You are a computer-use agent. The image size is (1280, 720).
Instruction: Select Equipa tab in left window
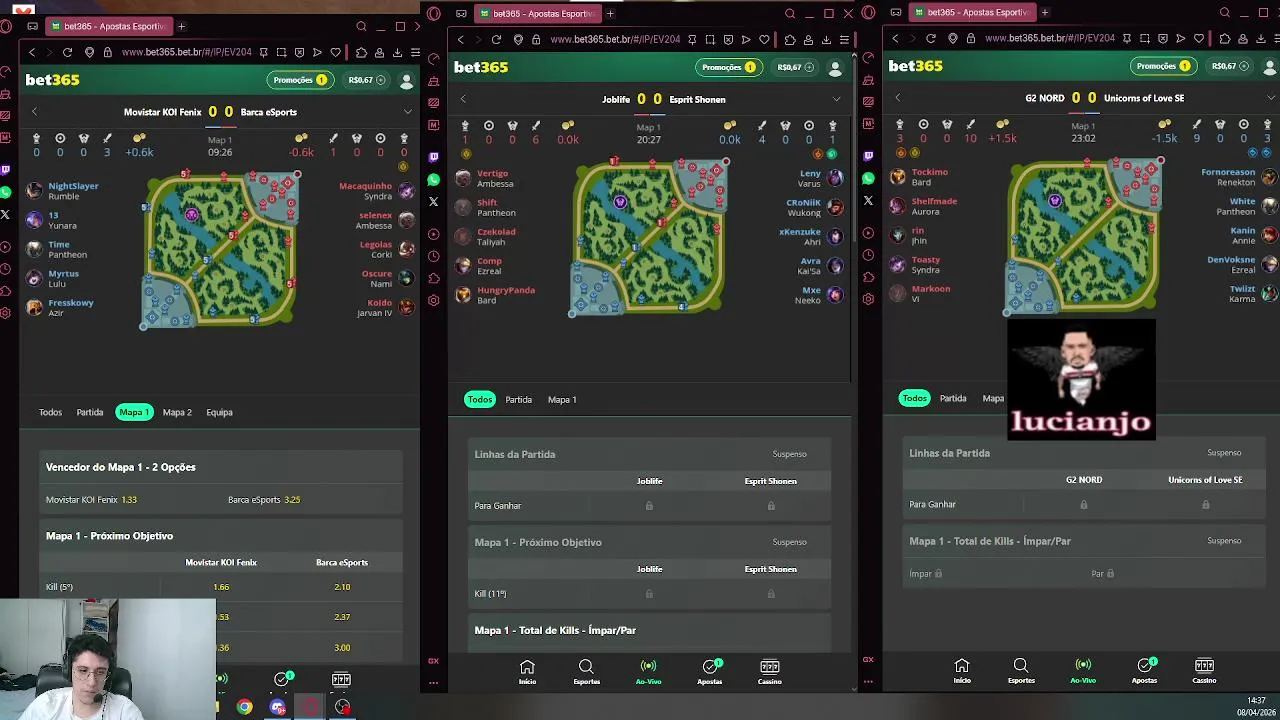point(219,412)
